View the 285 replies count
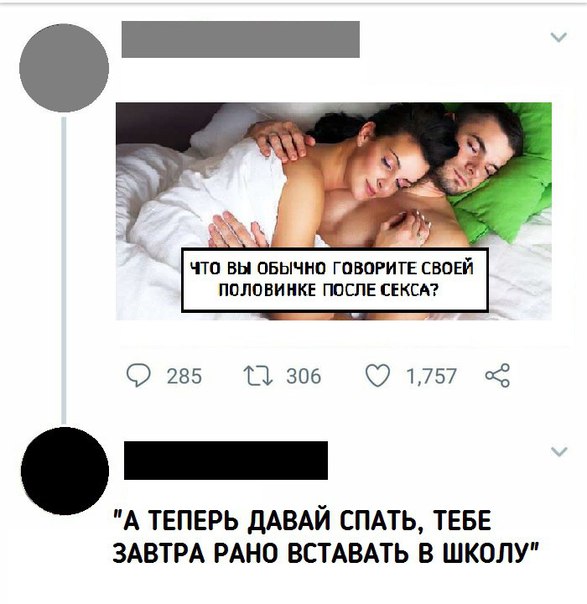Image resolution: width=587 pixels, height=604 pixels. click(x=184, y=376)
